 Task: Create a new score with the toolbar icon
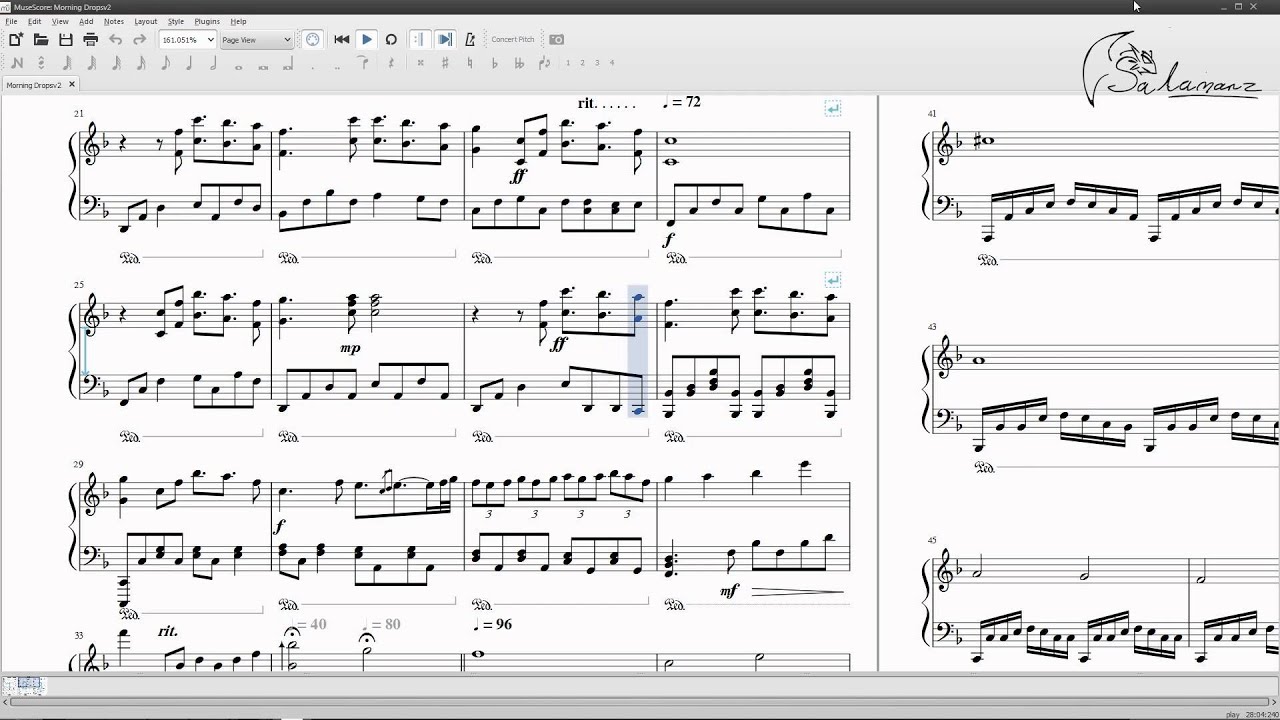tap(16, 40)
